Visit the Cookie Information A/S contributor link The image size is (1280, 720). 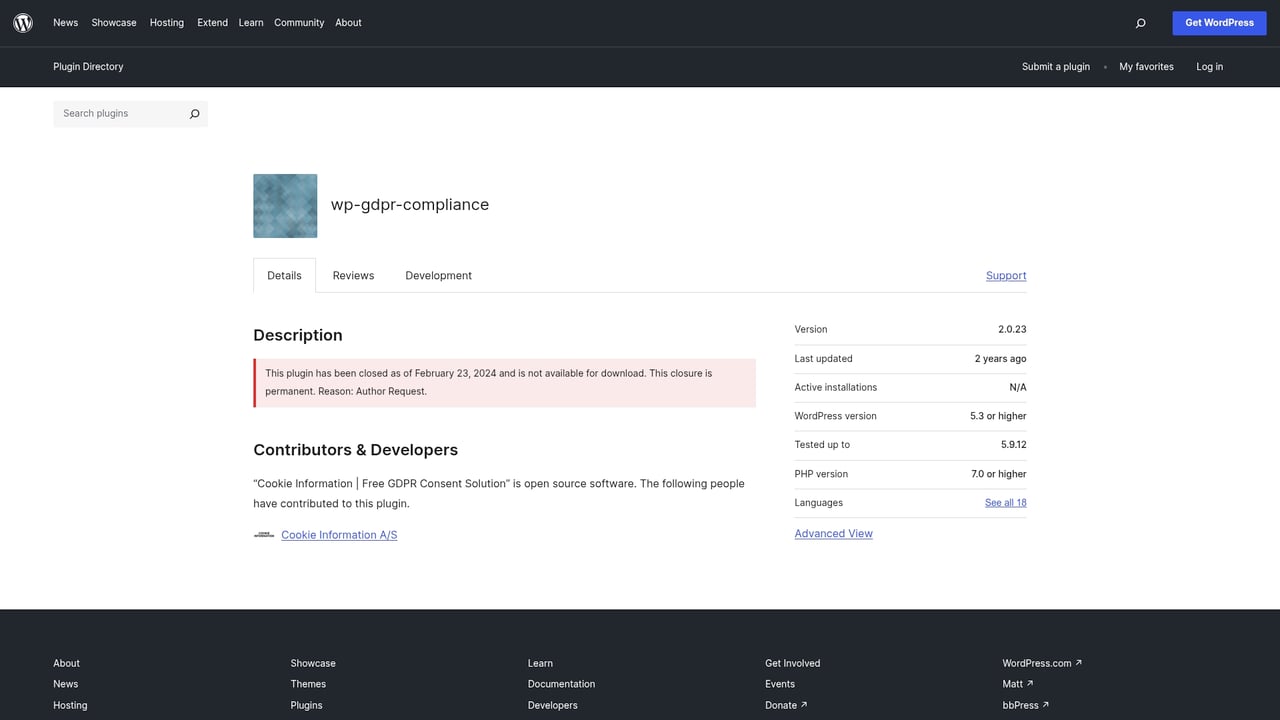pyautogui.click(x=338, y=534)
